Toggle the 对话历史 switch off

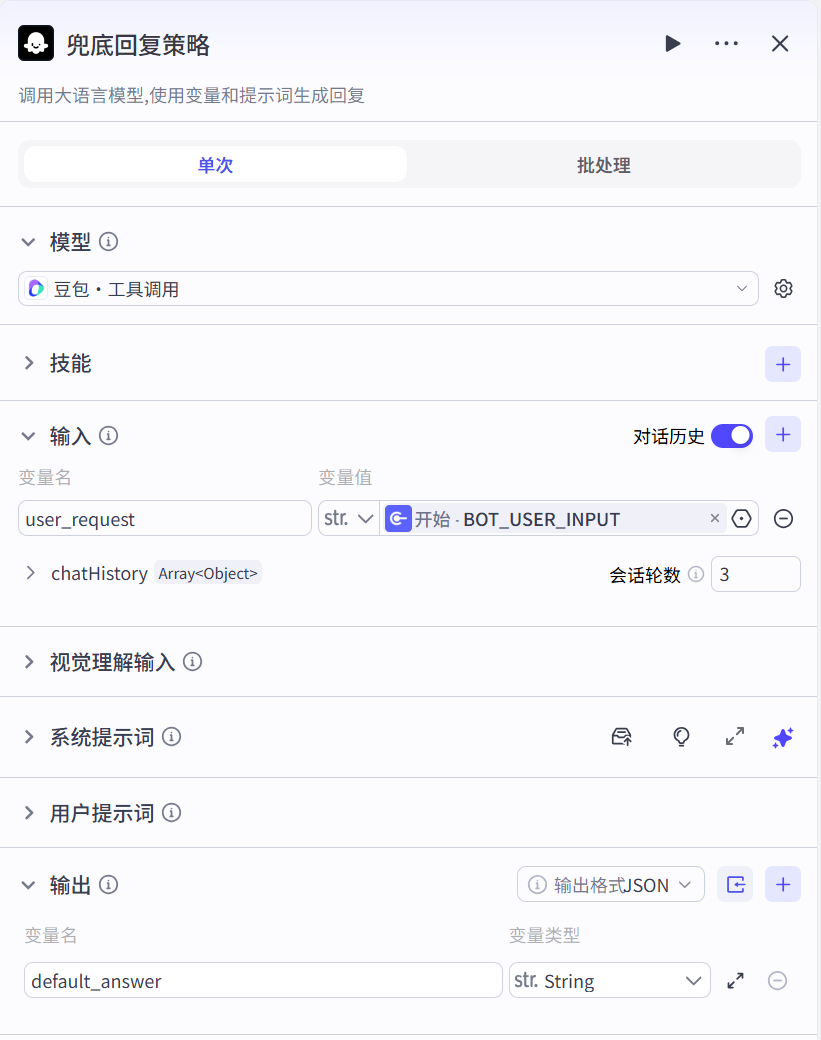click(x=731, y=436)
